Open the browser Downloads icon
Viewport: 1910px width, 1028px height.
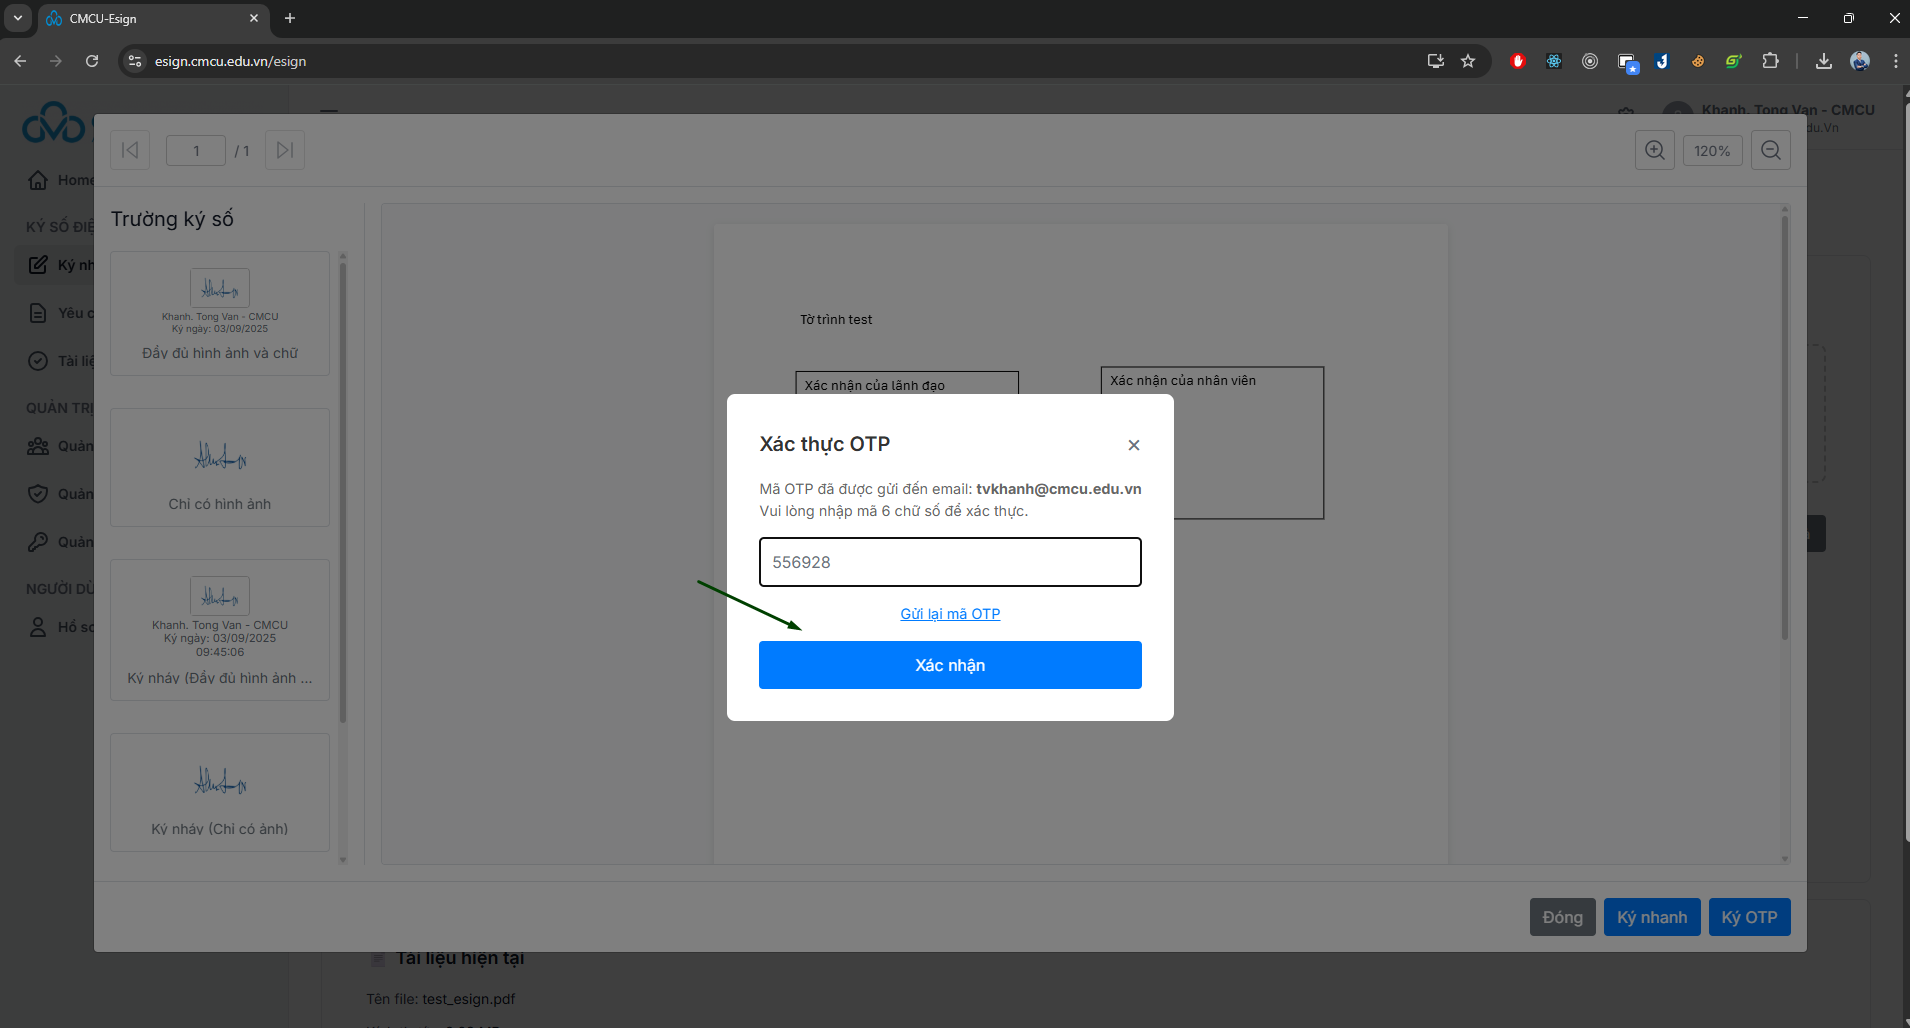click(1824, 61)
